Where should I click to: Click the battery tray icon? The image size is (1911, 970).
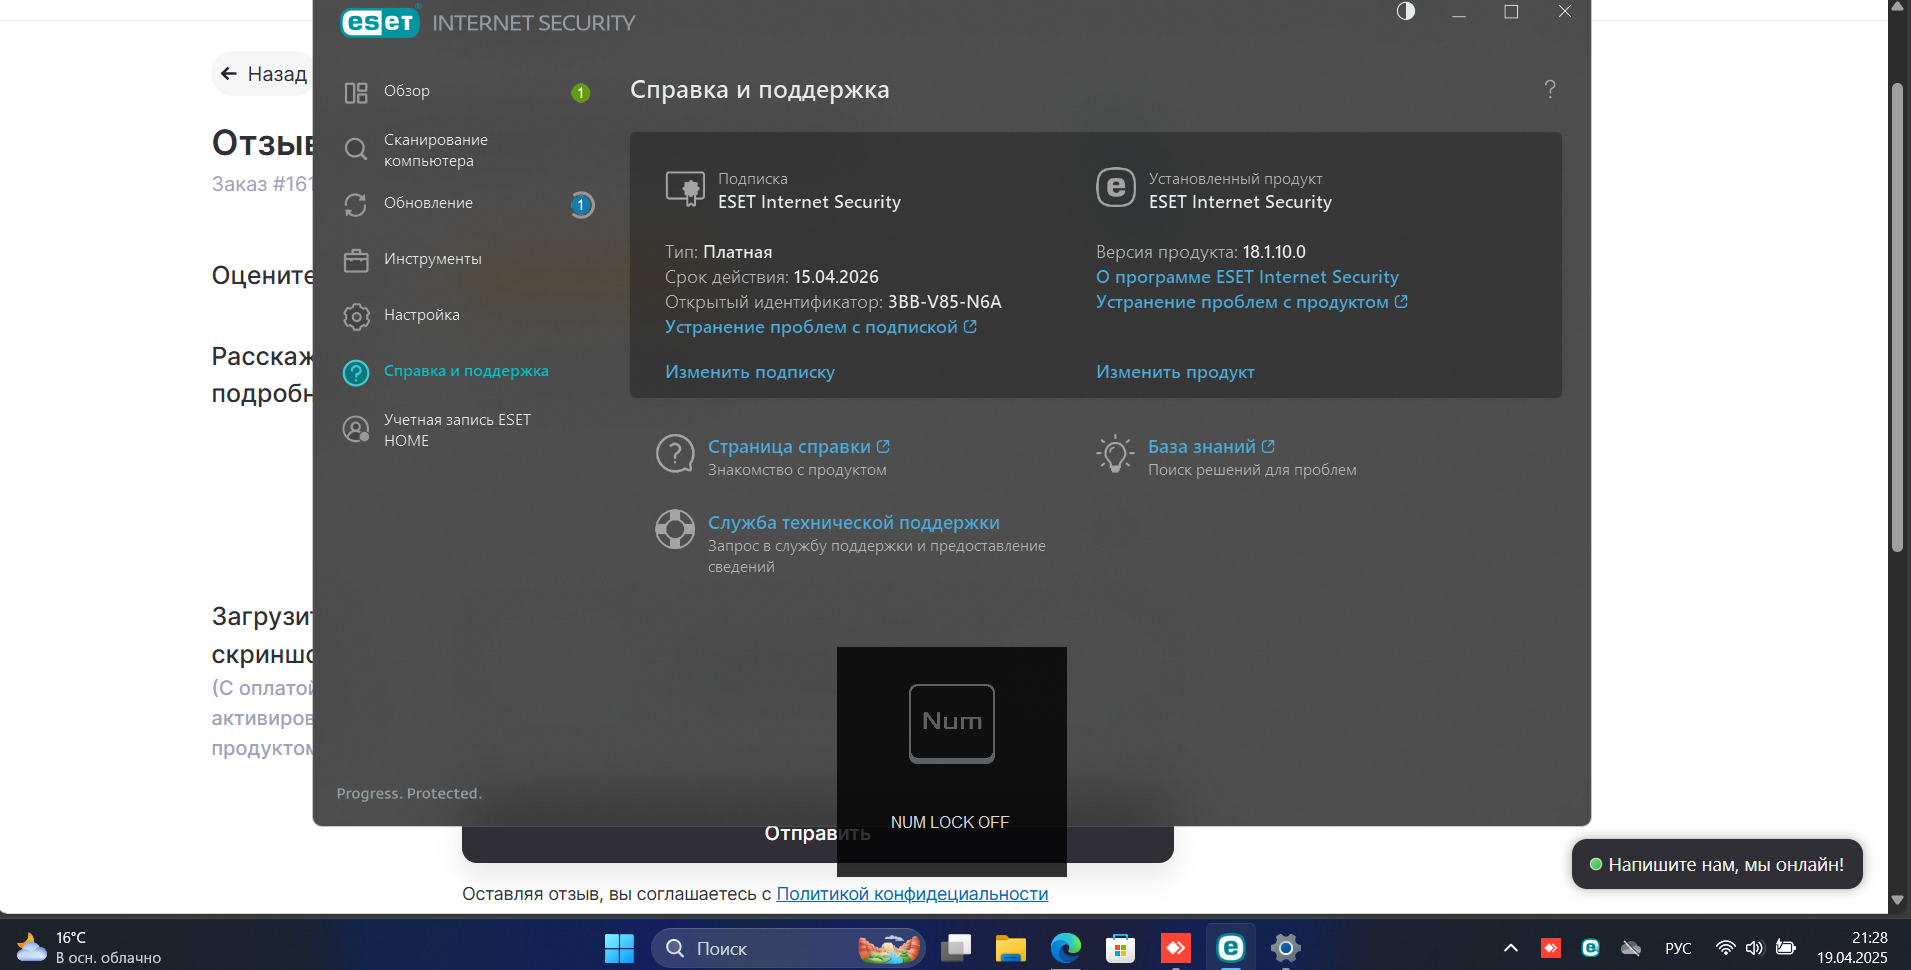(x=1786, y=948)
